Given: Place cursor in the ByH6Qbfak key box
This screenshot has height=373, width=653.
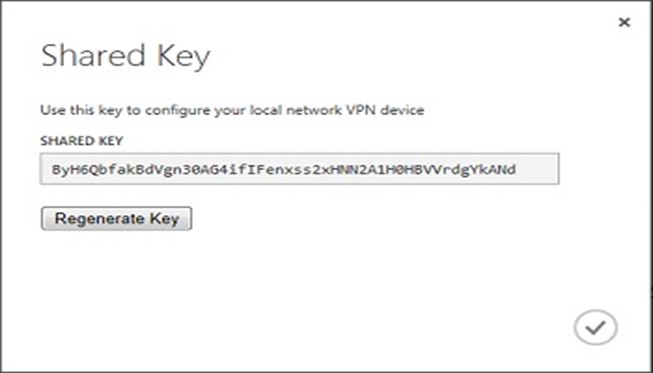Looking at the screenshot, I should tap(299, 169).
